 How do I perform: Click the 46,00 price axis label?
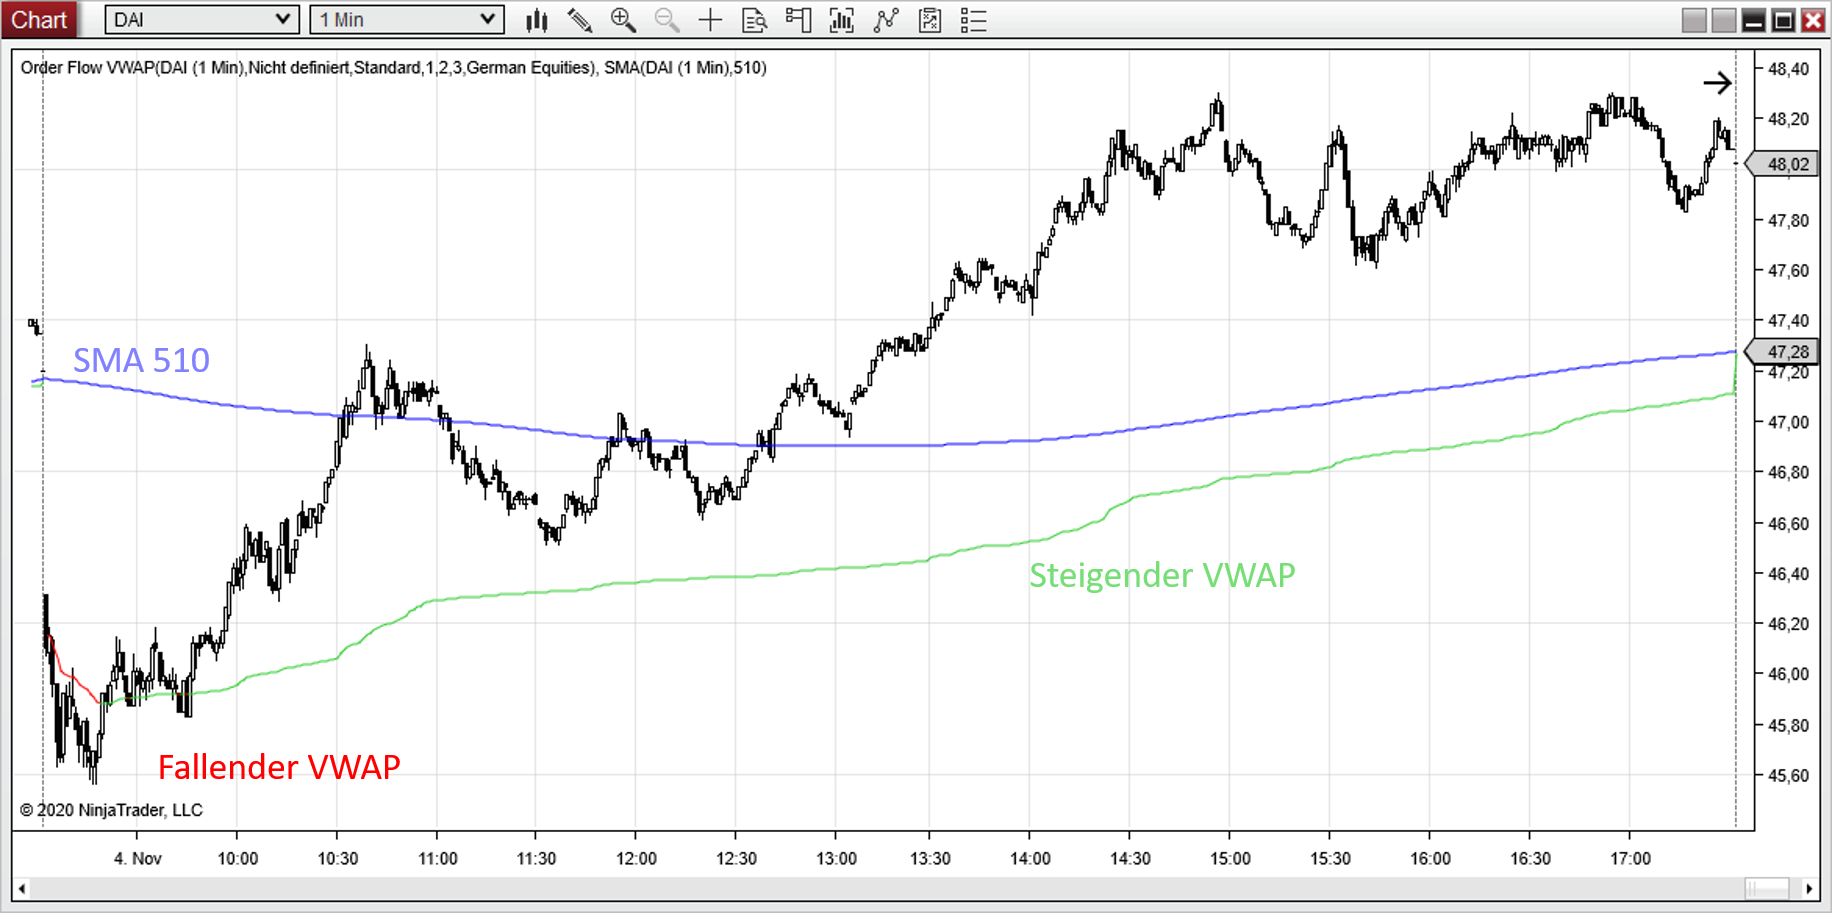(x=1788, y=674)
